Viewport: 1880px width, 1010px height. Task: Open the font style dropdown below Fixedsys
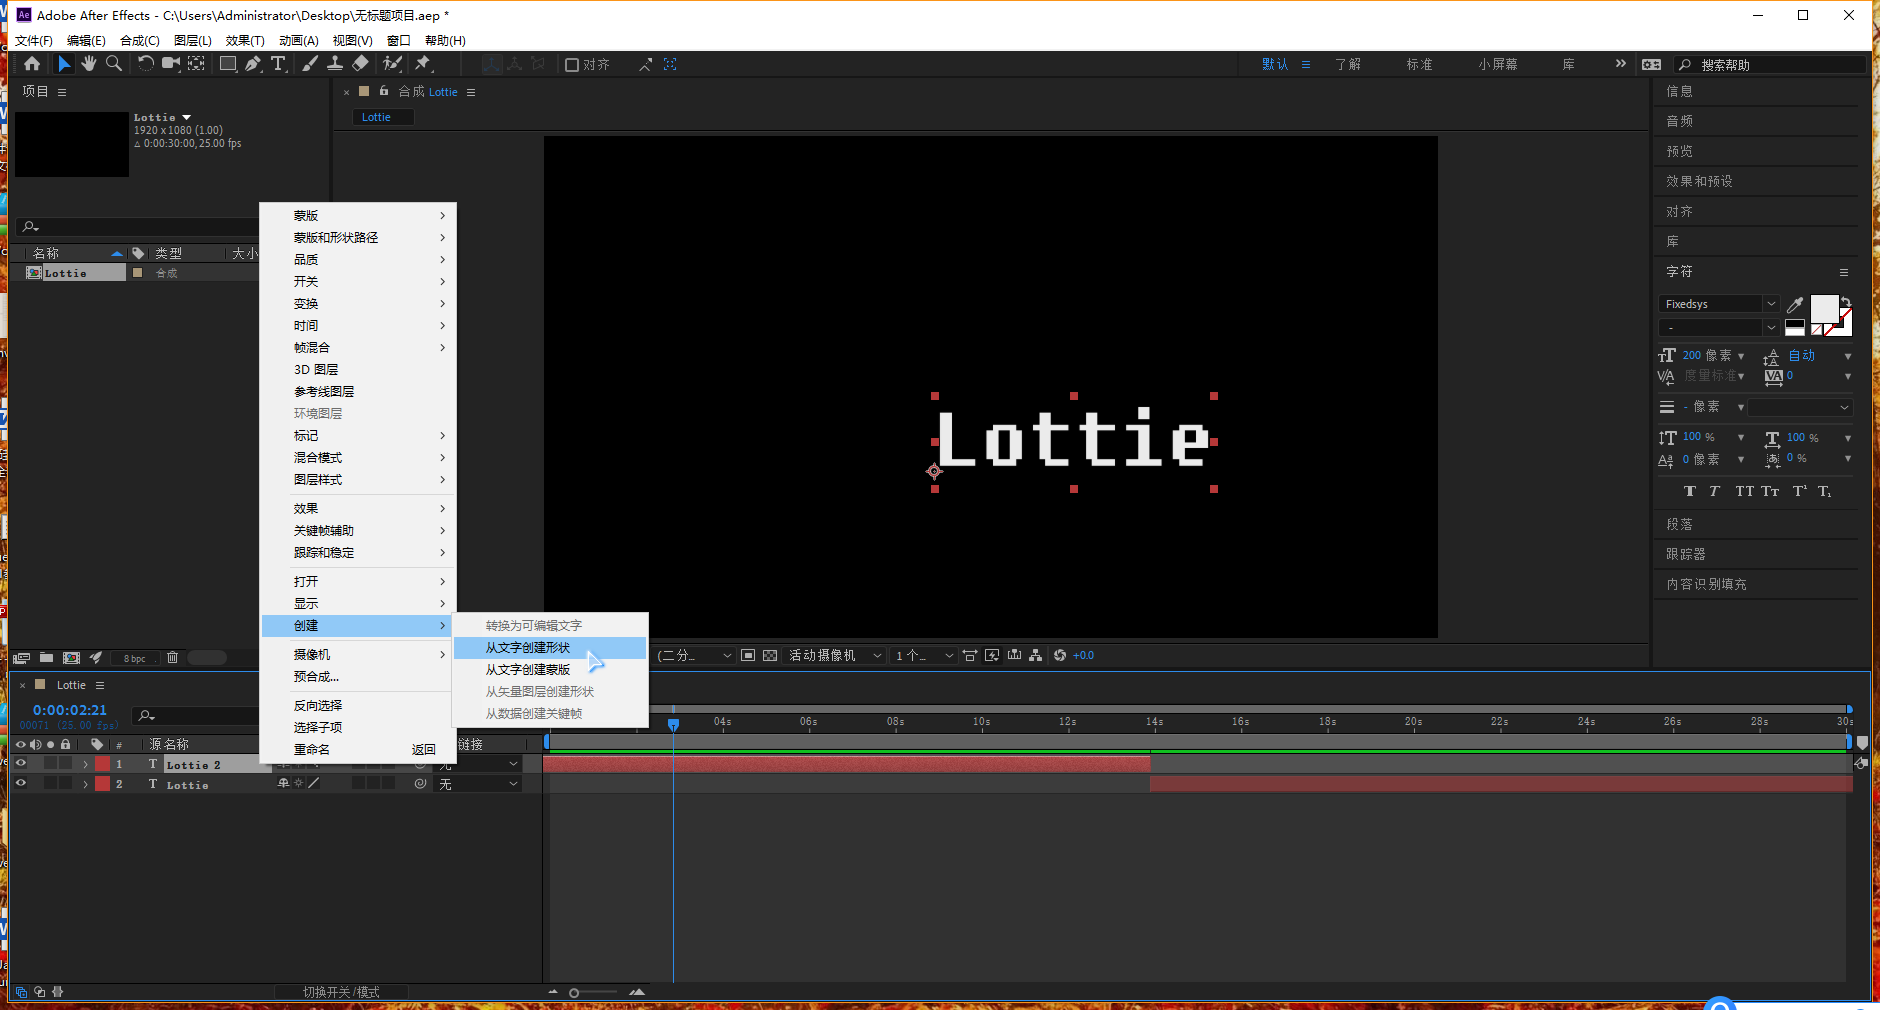pos(1771,328)
